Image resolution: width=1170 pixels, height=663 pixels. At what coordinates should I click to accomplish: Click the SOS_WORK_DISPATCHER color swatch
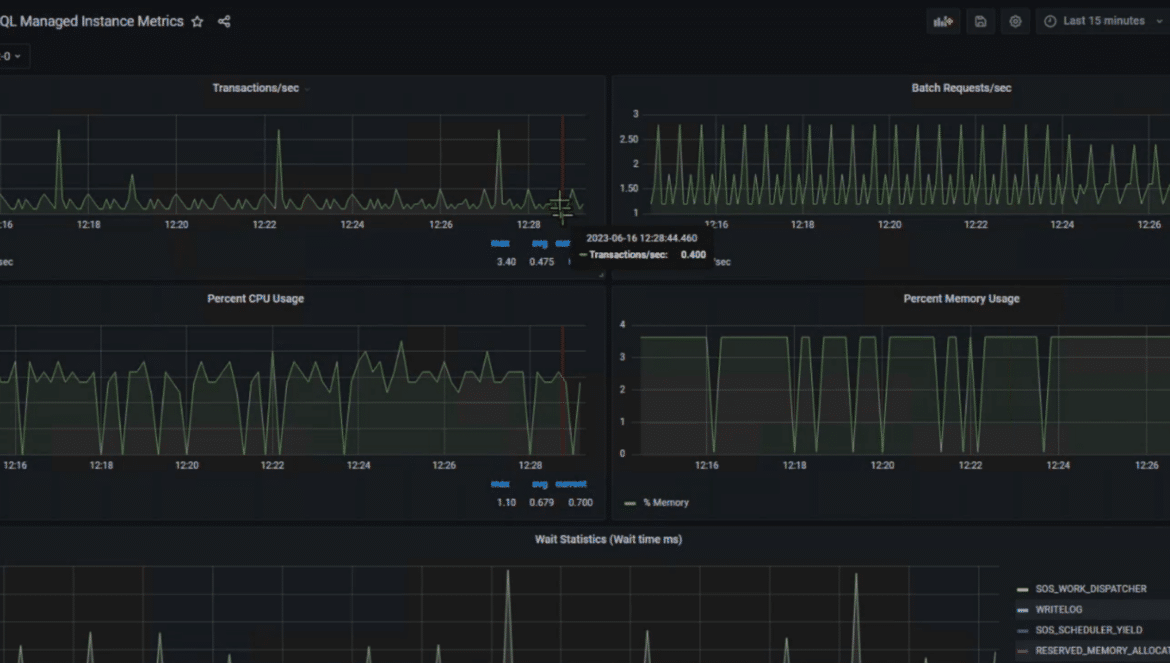pyautogui.click(x=1022, y=589)
